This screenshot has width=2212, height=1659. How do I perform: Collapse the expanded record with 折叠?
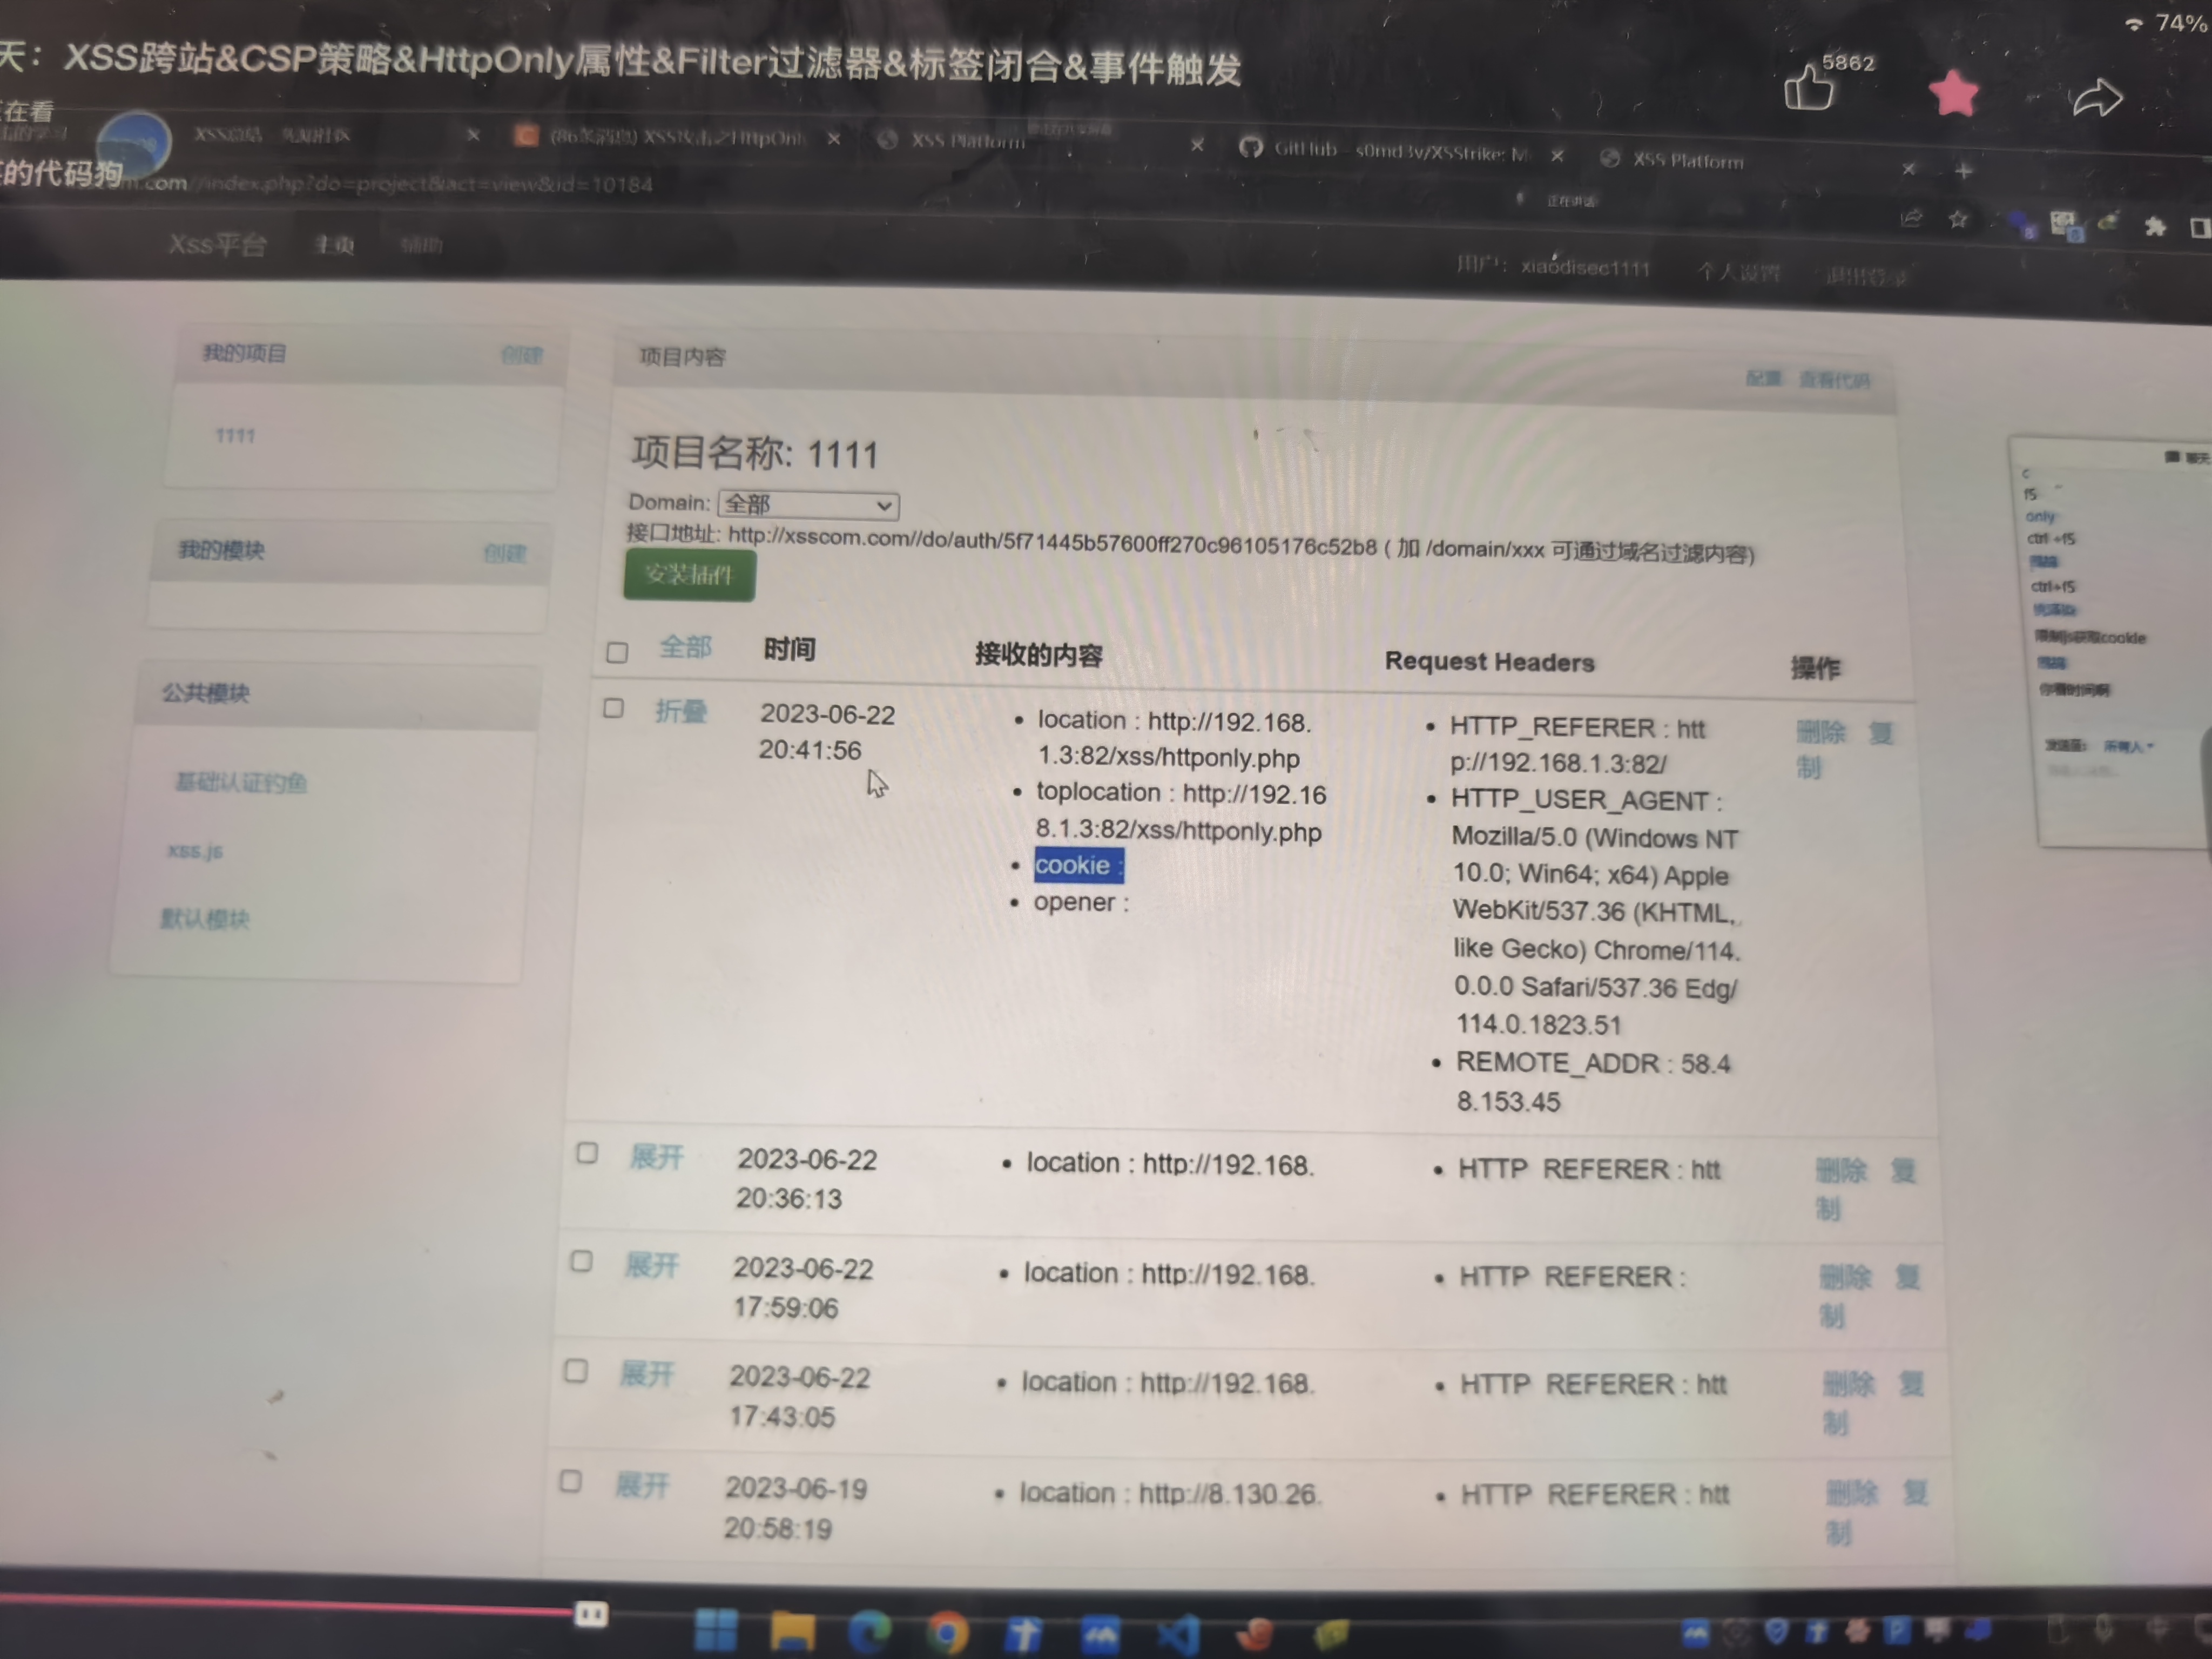(681, 711)
